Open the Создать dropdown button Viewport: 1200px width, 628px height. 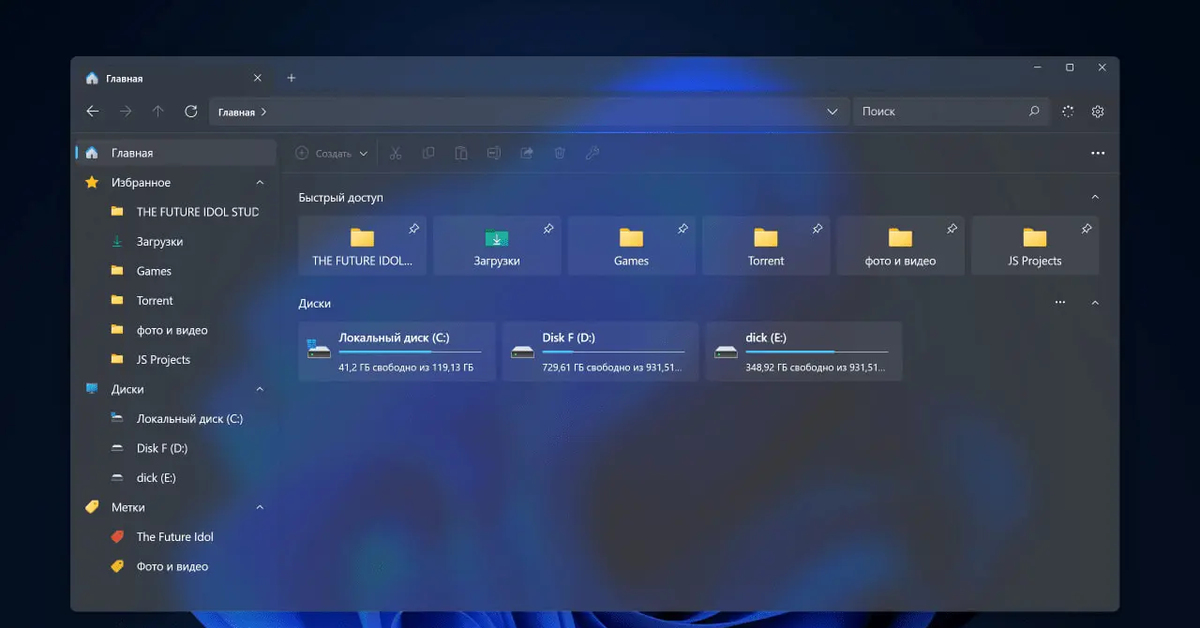[x=332, y=153]
